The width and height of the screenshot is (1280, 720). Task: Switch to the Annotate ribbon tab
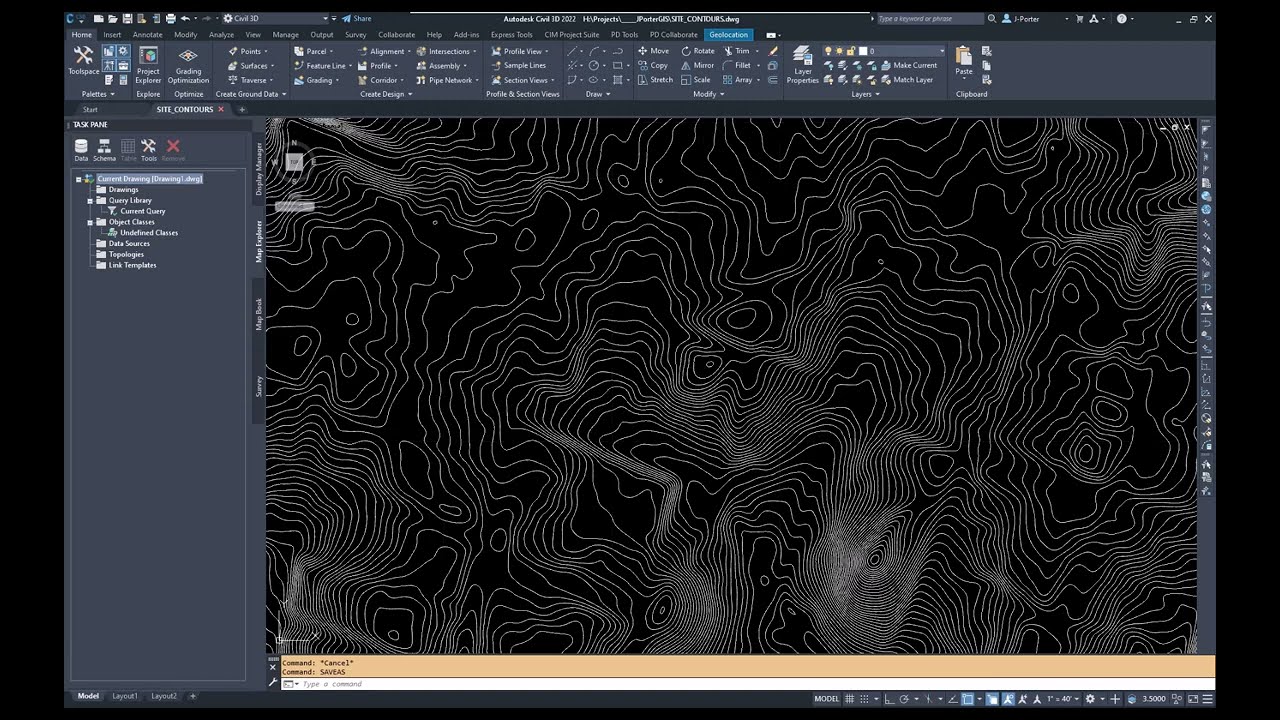[x=147, y=35]
